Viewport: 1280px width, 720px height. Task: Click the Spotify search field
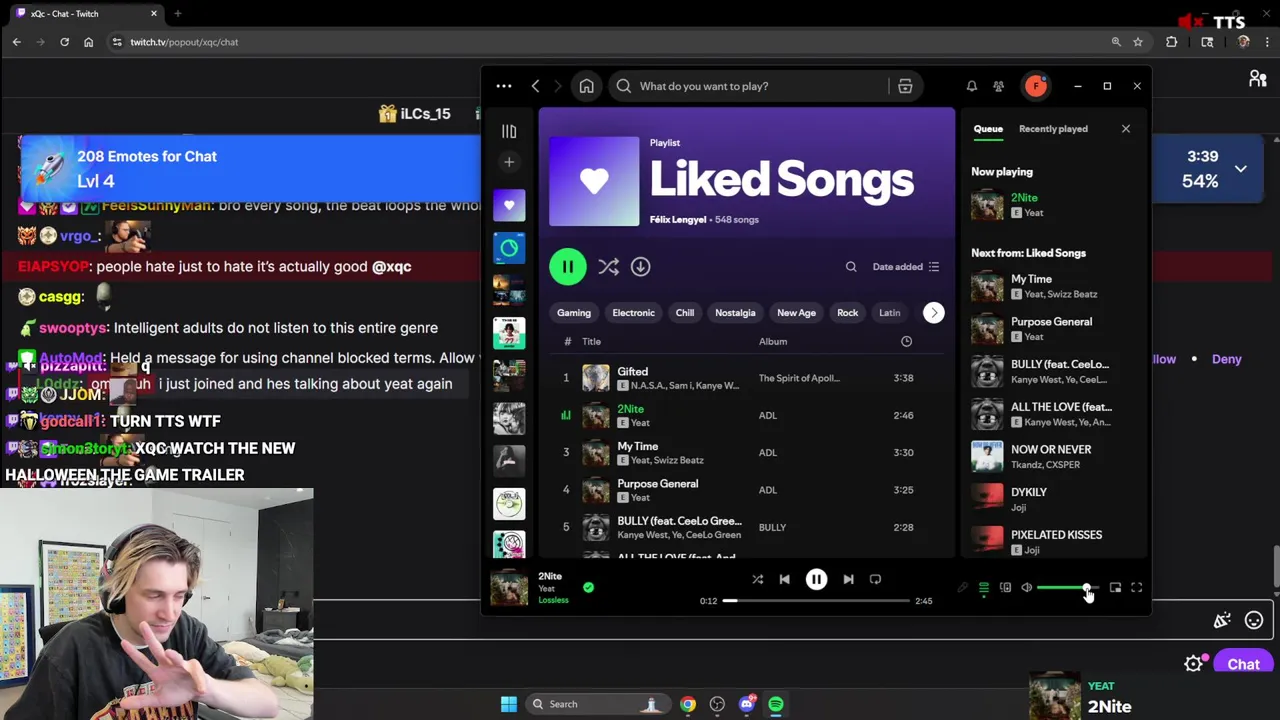click(750, 86)
